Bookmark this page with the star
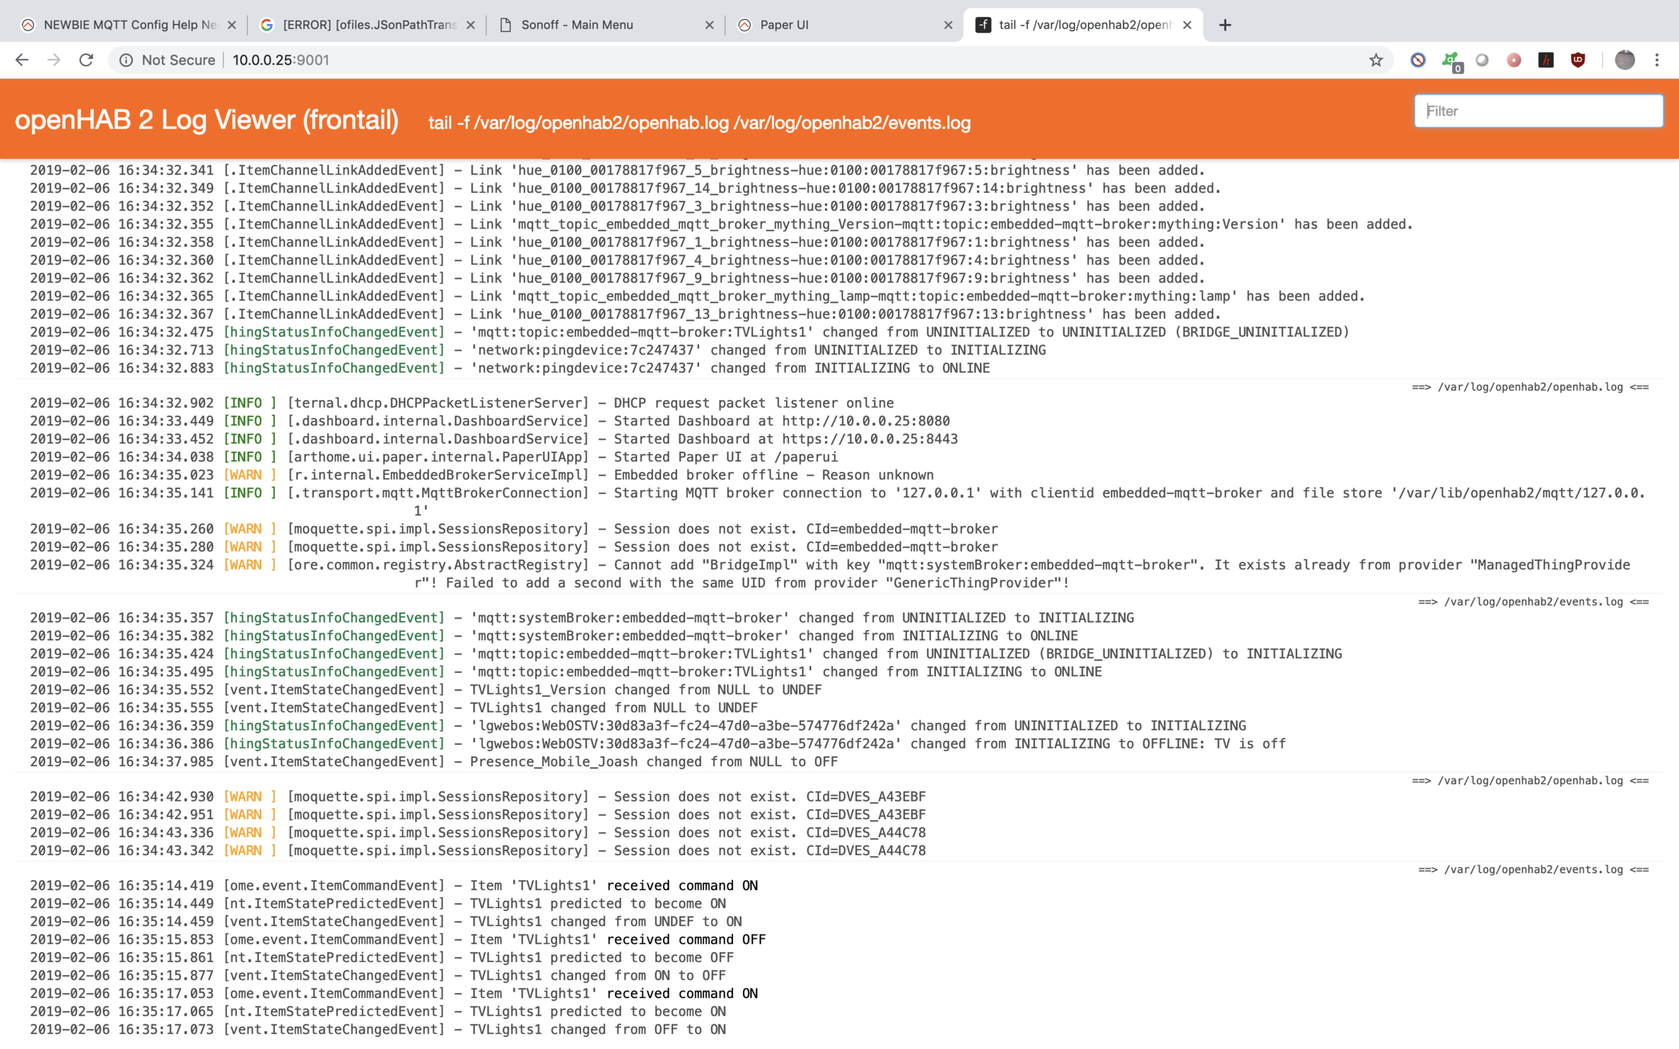 1376,60
